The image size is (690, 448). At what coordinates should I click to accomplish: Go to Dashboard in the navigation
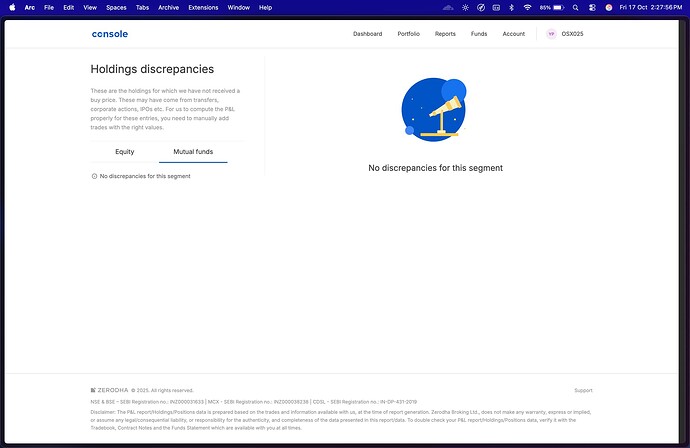point(367,34)
